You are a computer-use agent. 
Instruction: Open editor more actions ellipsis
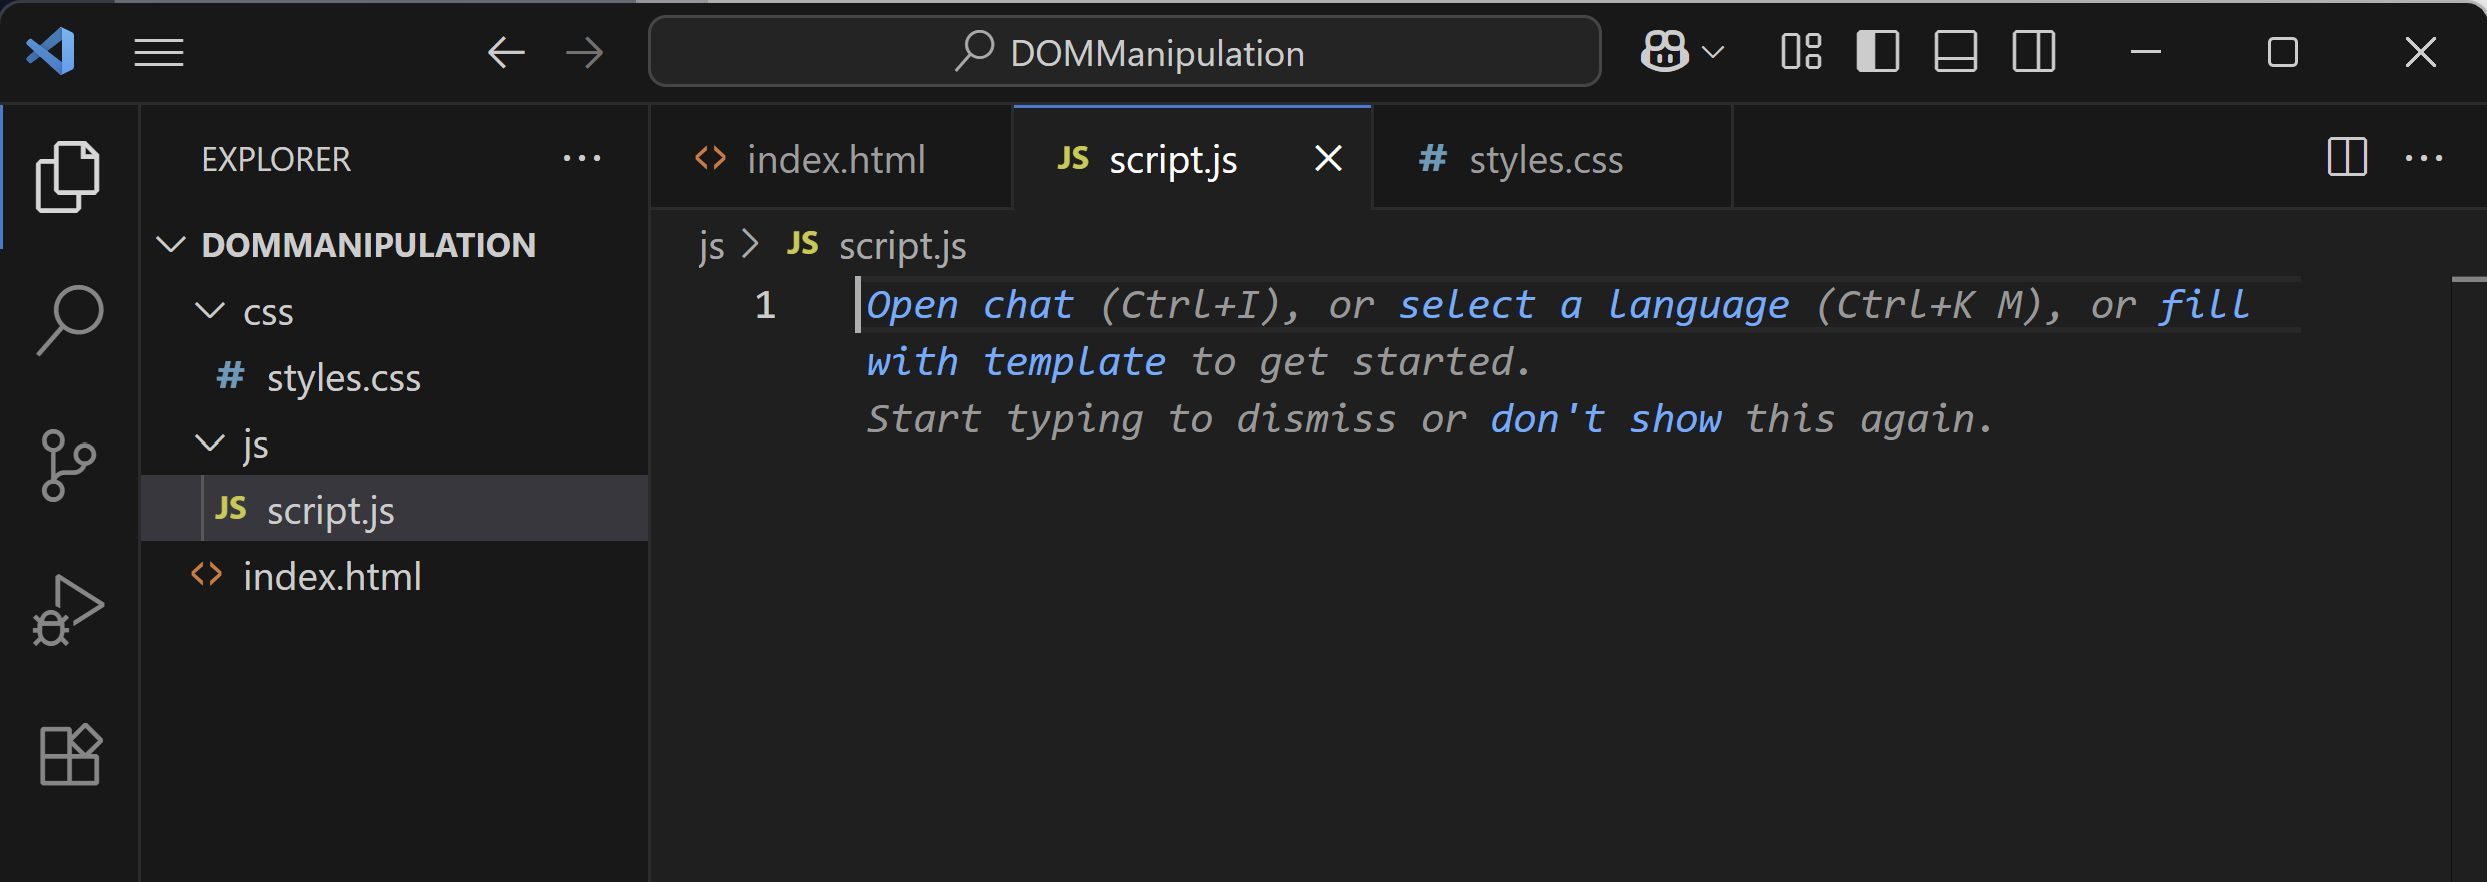point(2424,158)
